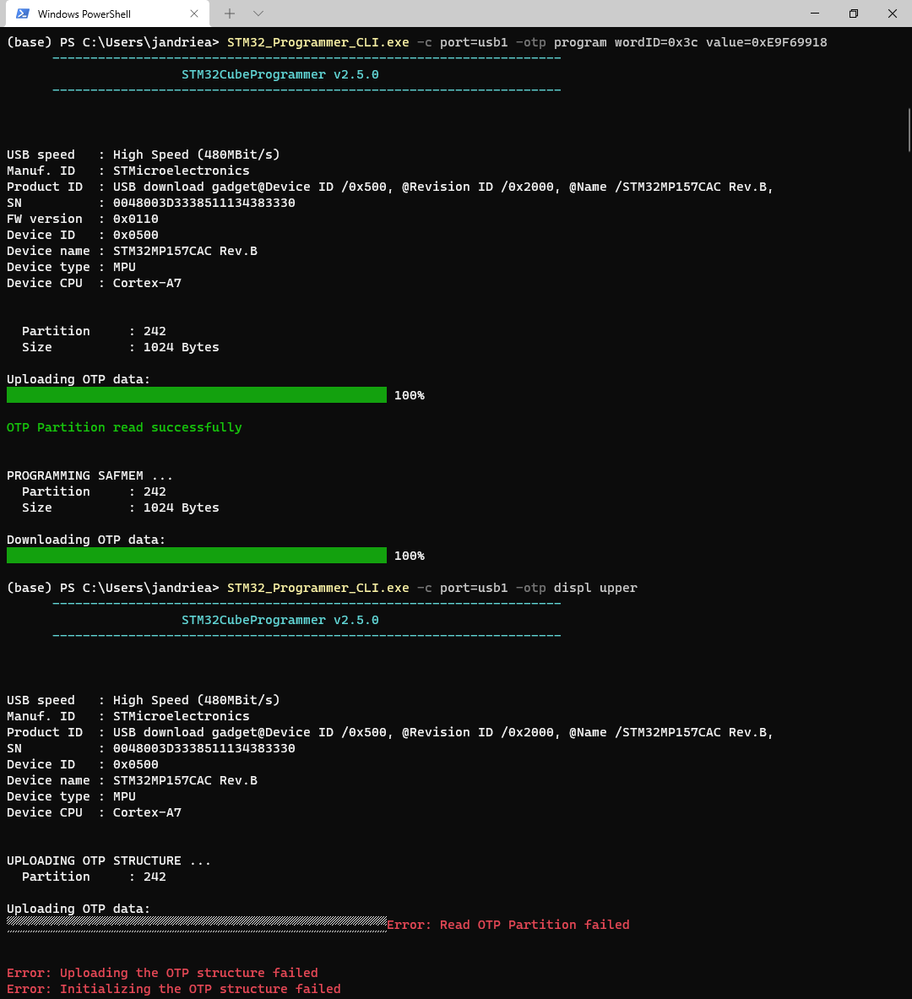Click the PowerShell icon in the tab
This screenshot has height=999, width=912.
(22, 13)
